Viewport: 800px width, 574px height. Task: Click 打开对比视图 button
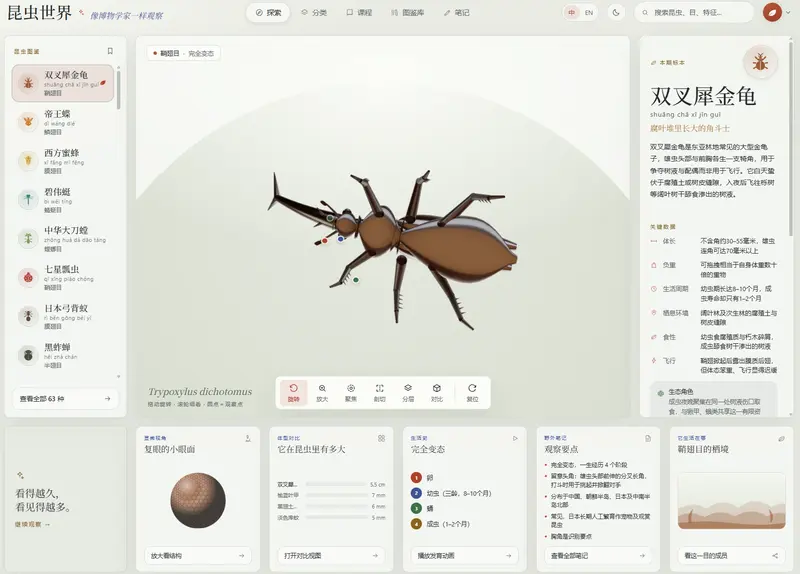tap(331, 556)
